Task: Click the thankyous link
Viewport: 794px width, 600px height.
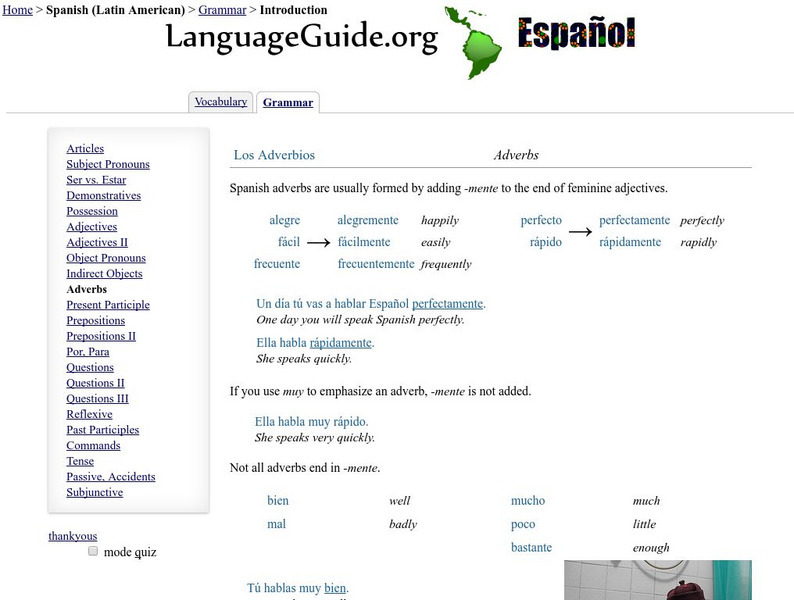Action: [72, 536]
